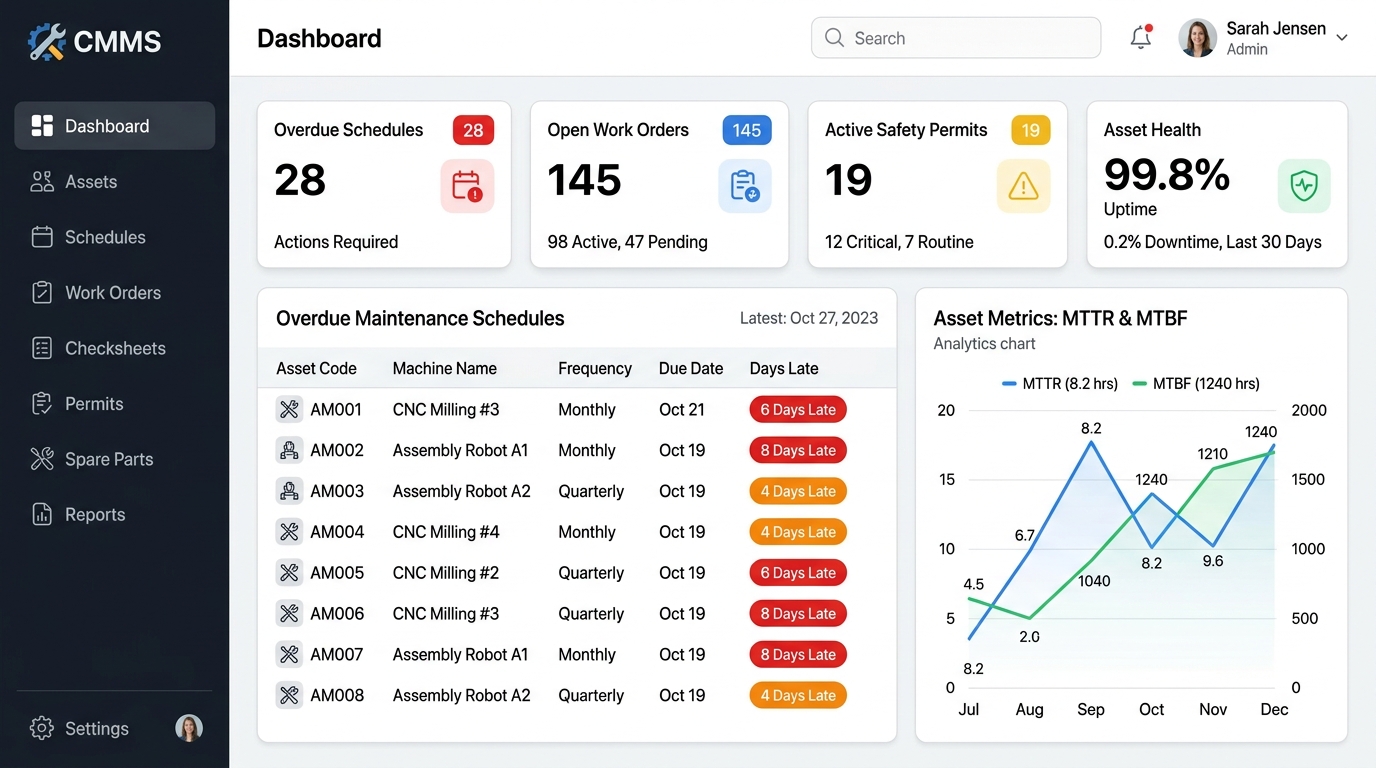Click the robot icon for AM003

[x=289, y=491]
